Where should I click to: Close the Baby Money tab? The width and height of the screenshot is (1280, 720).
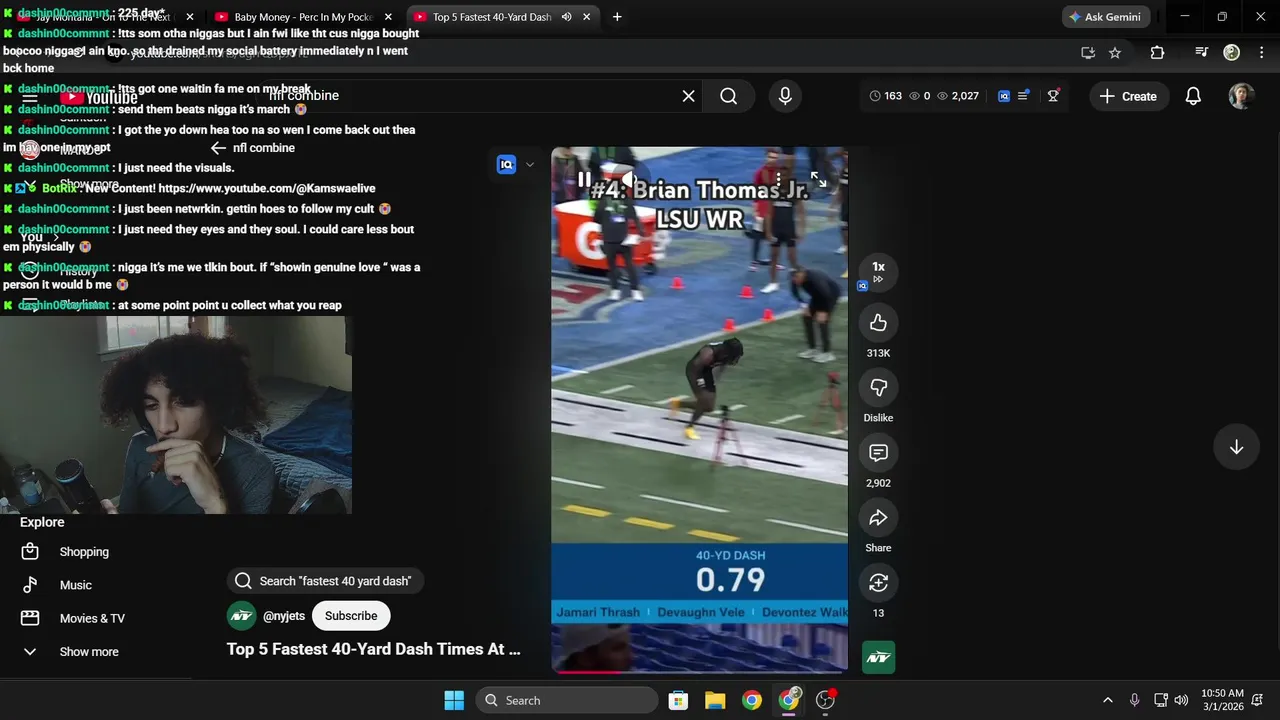[388, 17]
